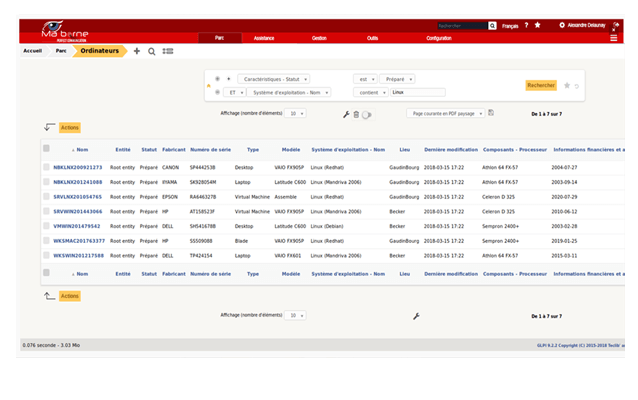This screenshot has height=400, width=638.
Task: Click the Ordinateurs breadcrumb
Action: click(x=100, y=51)
